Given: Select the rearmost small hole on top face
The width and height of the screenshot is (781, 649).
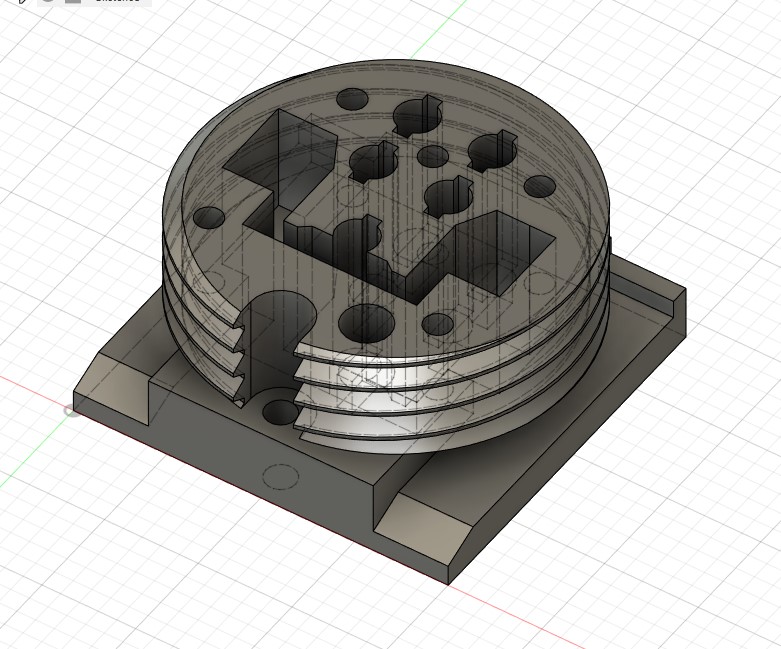Looking at the screenshot, I should pos(352,100).
